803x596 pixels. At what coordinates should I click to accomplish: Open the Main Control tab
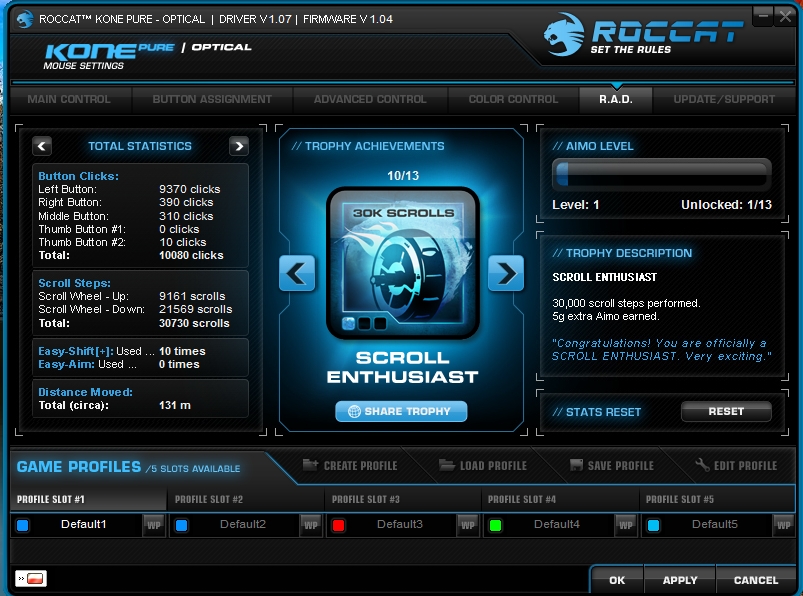(x=69, y=99)
